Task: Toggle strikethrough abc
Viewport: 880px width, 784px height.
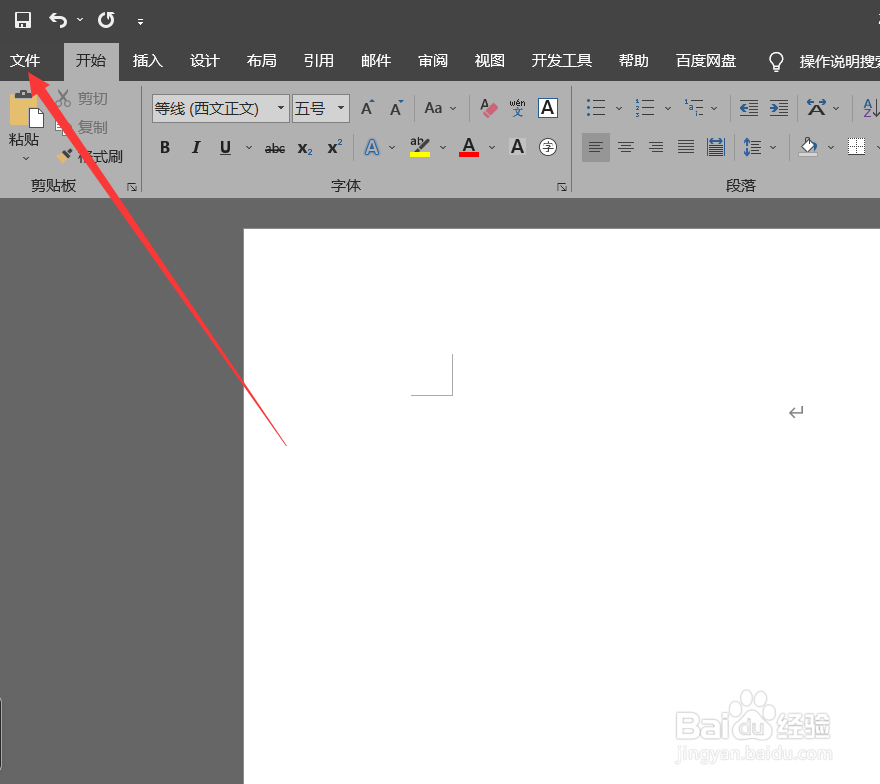Action: point(275,148)
